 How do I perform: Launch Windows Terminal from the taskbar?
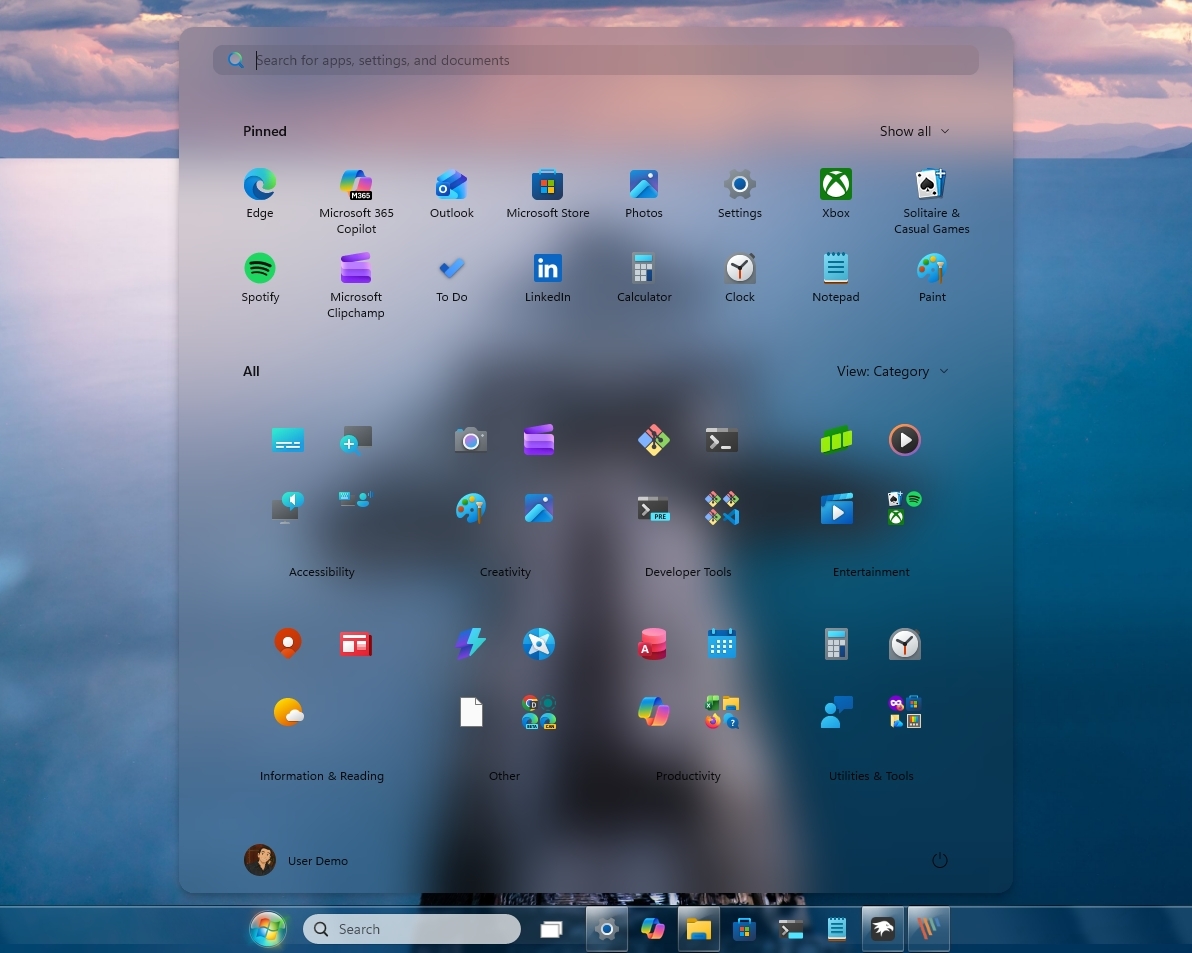pyautogui.click(x=791, y=929)
